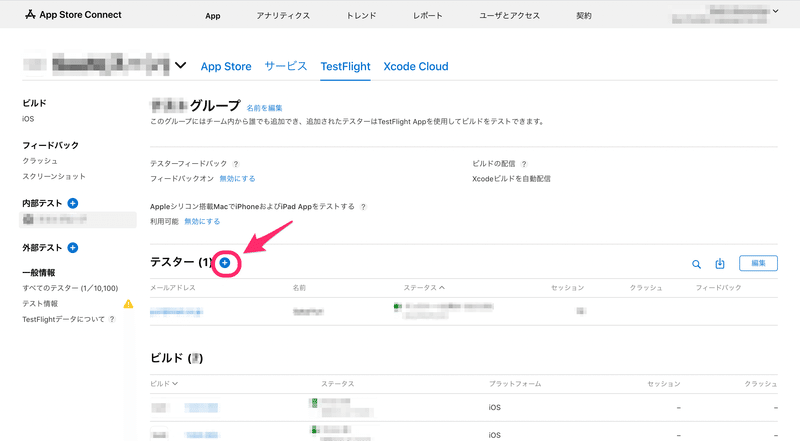This screenshot has height=441, width=800.
Task: Add a new external test group
Action: [73, 248]
